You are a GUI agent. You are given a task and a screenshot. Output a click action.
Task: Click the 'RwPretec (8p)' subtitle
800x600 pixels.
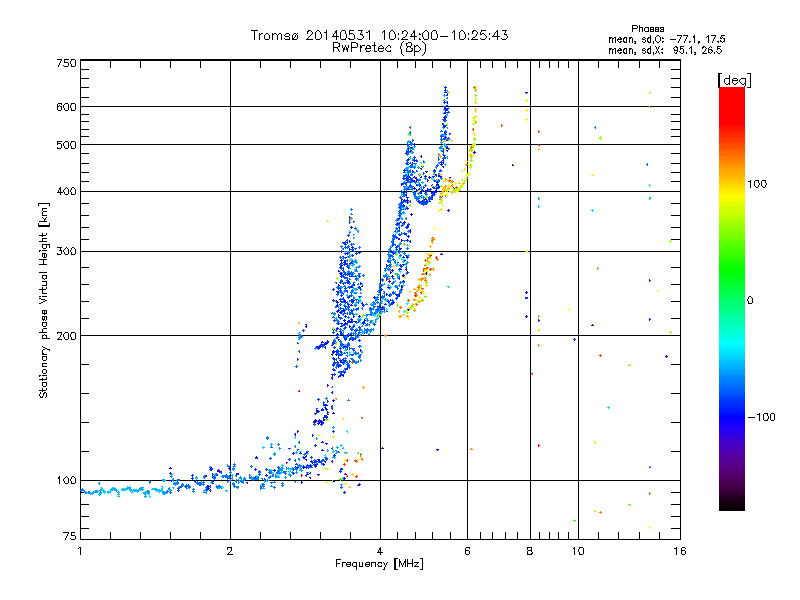tap(379, 48)
